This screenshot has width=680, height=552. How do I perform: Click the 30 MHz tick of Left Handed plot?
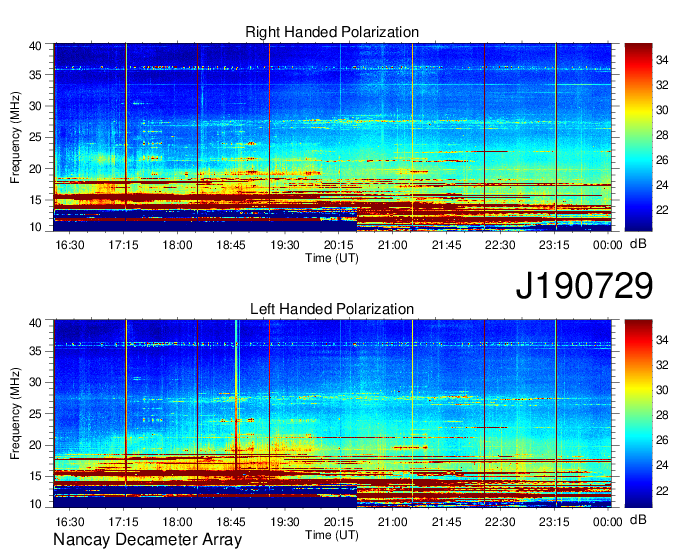coord(36,382)
